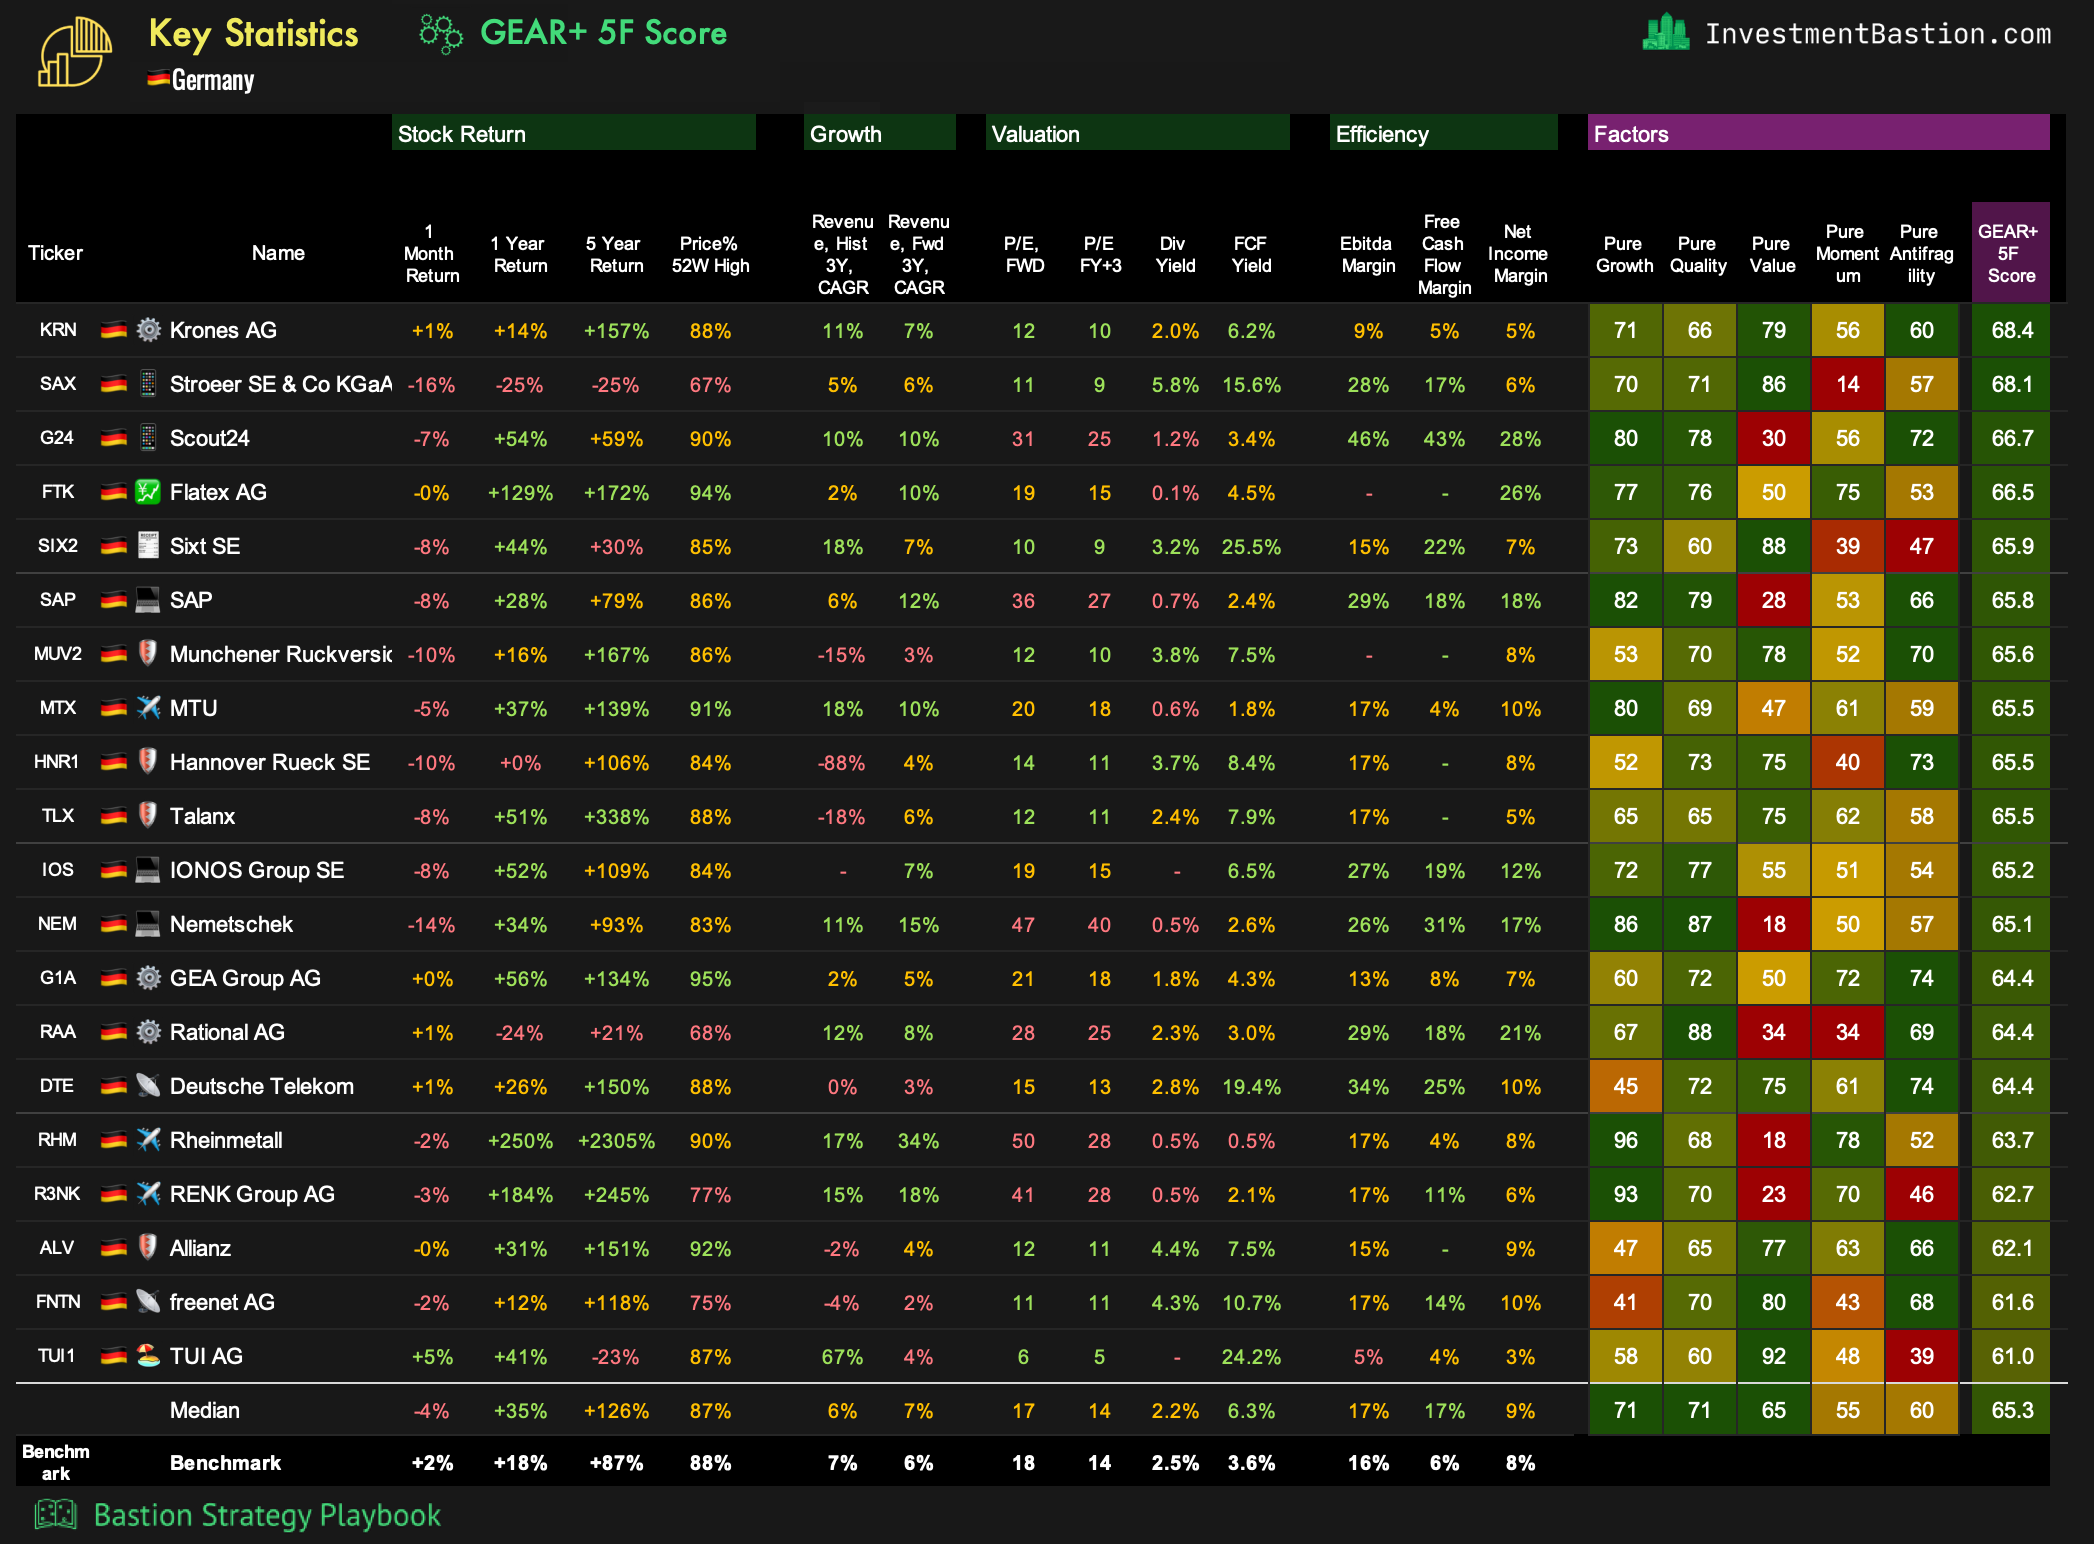Open the Bastion Strategy Playbook link
Screen dimensions: 2094x1544
tap(267, 1515)
